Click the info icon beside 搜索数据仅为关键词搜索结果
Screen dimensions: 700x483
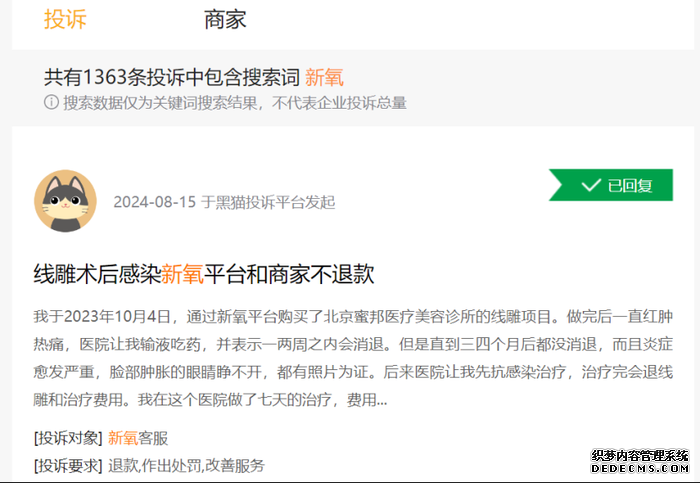click(51, 102)
